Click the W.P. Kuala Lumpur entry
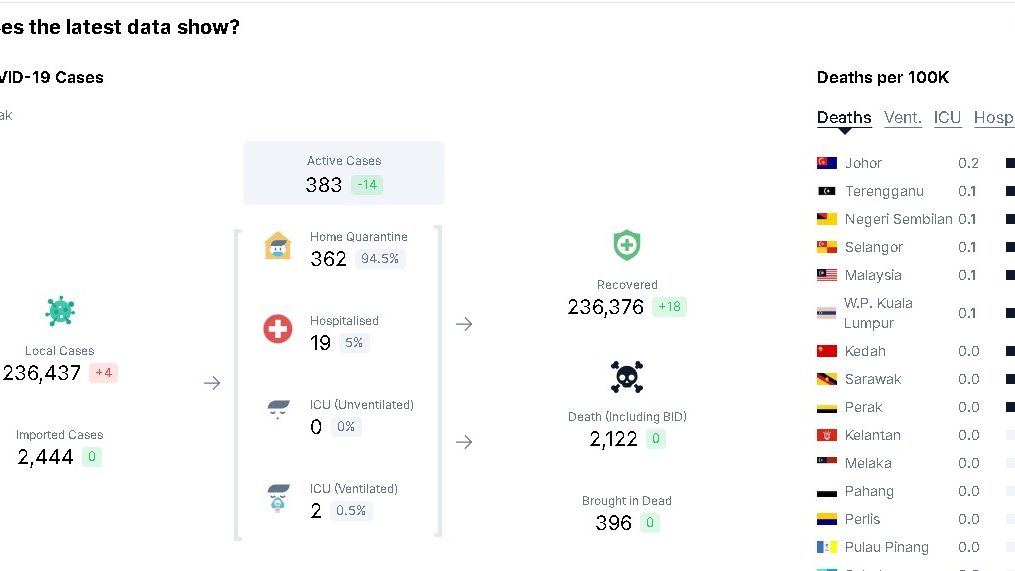Image resolution: width=1015 pixels, height=571 pixels. [x=878, y=313]
